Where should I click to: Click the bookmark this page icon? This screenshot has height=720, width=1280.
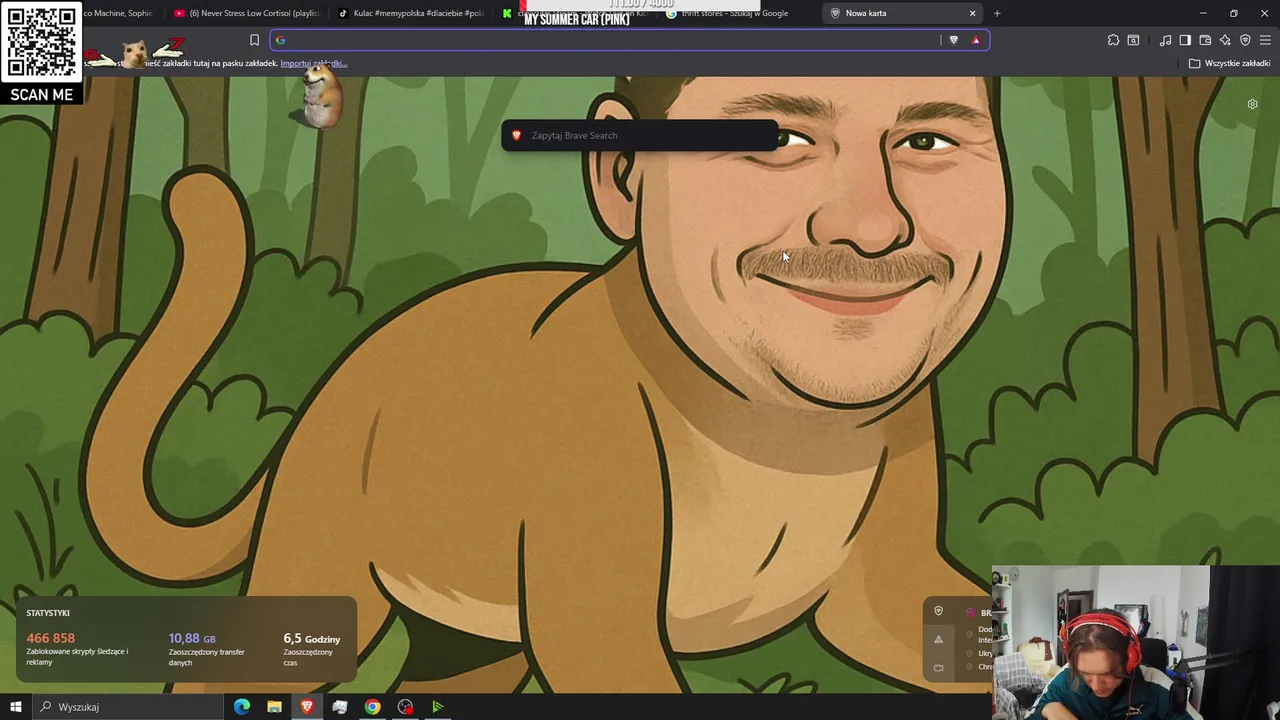[x=254, y=40]
